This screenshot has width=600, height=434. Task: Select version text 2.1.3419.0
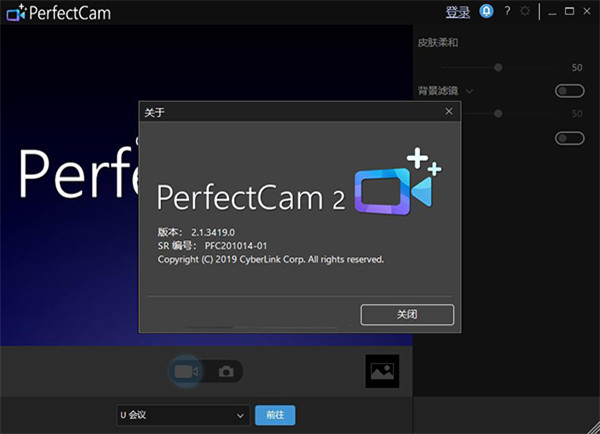213,232
